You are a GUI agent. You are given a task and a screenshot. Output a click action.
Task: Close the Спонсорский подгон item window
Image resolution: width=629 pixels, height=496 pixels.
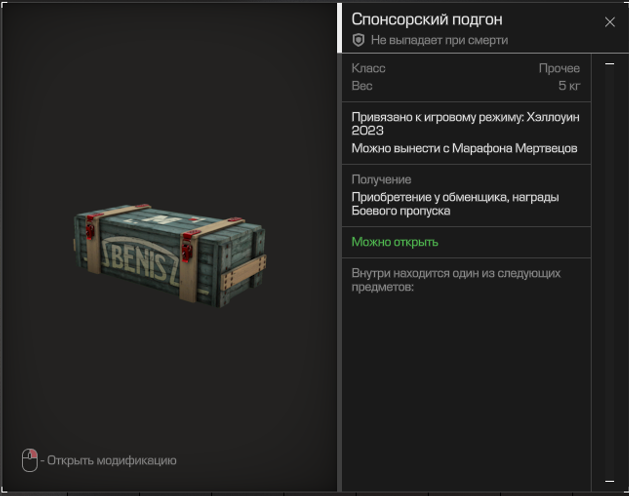(609, 22)
